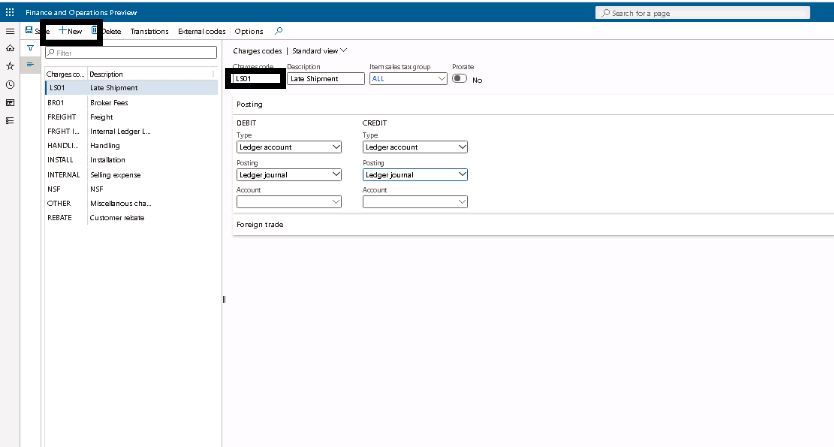Click the Finance and Operations Preview title
Viewport: 834px width, 447px height.
pyautogui.click(x=81, y=12)
